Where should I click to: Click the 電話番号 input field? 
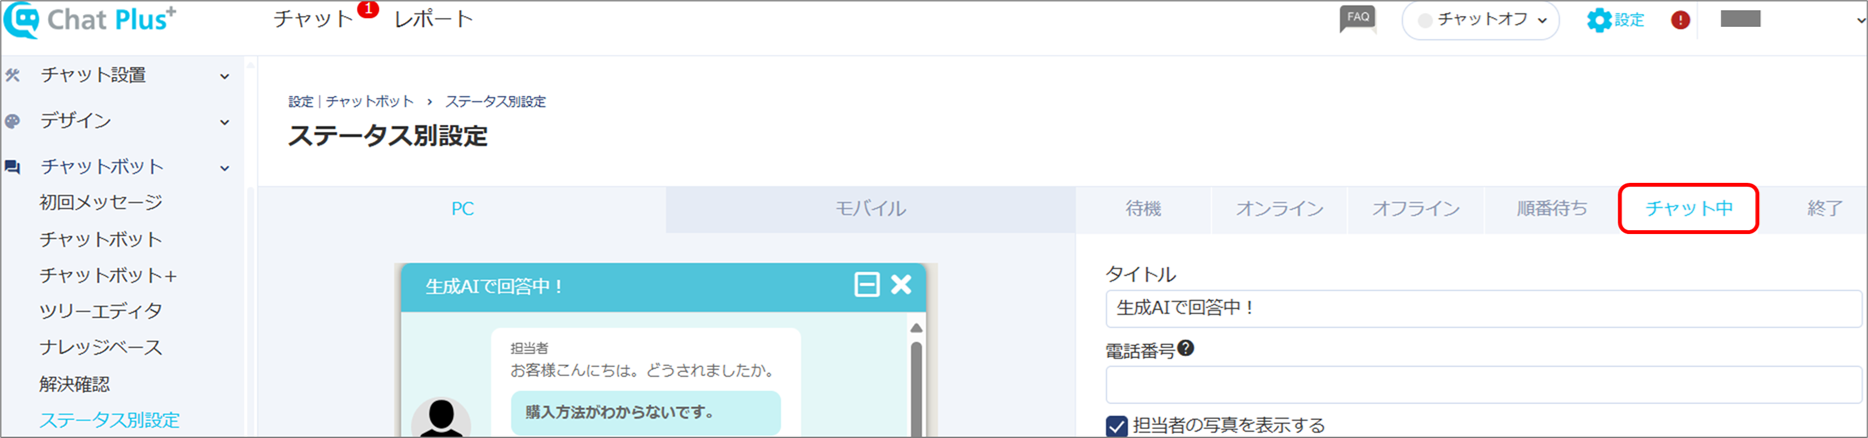pyautogui.click(x=1484, y=385)
